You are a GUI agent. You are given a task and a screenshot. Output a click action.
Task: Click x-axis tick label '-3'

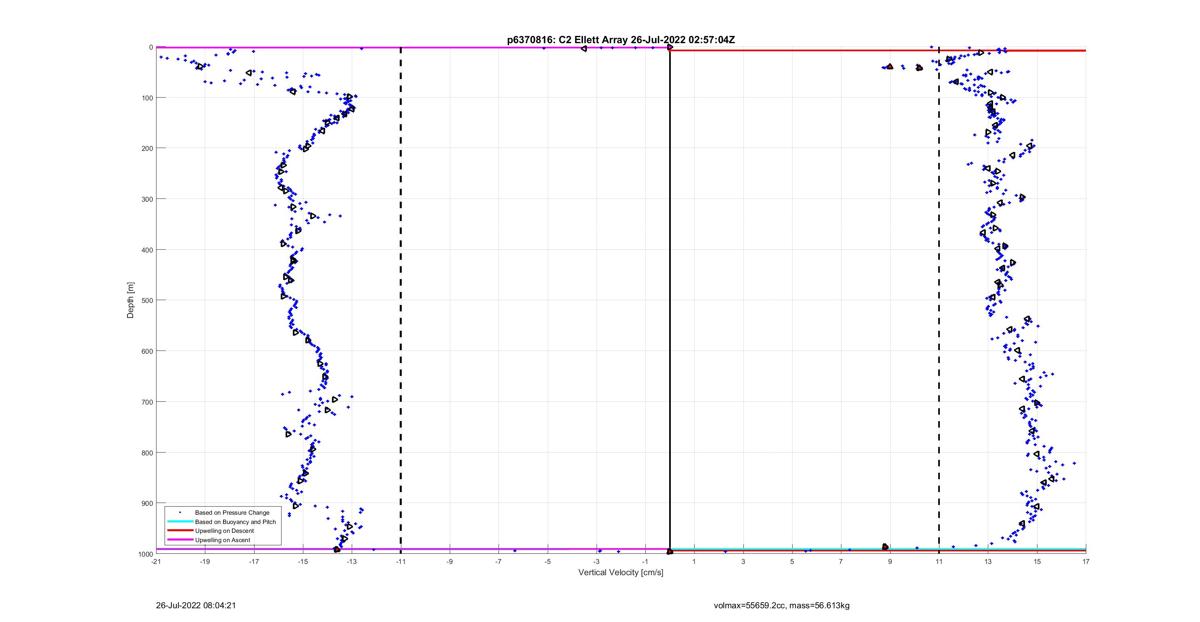tap(597, 561)
